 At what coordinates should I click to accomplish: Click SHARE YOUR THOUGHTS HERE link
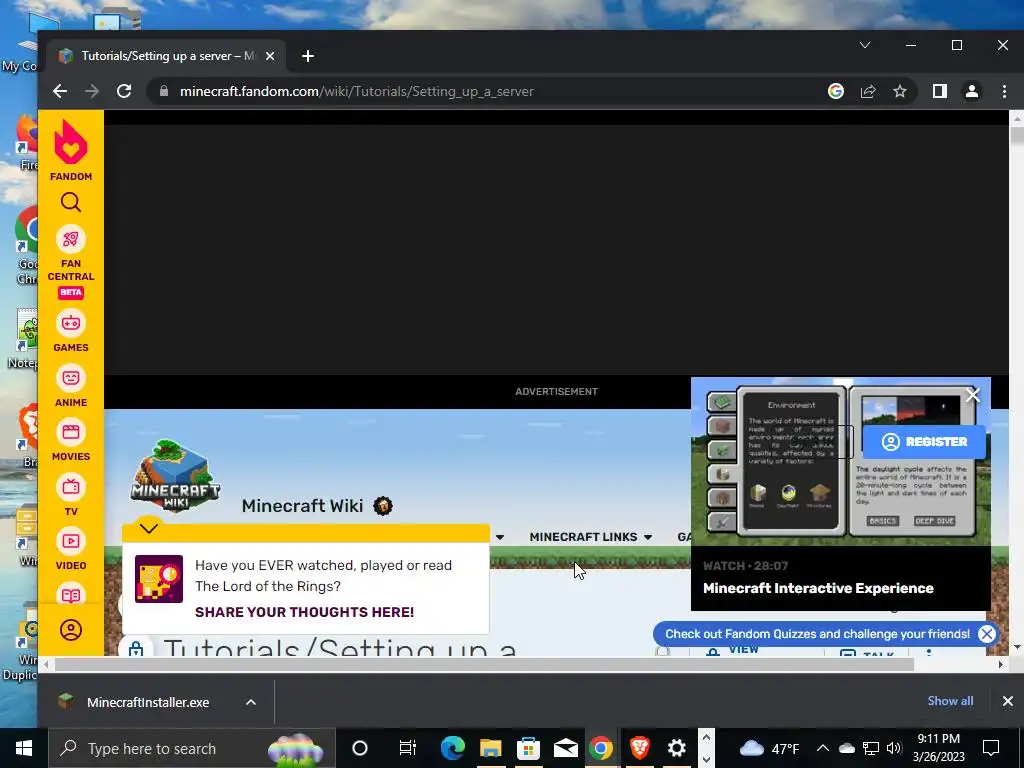tap(304, 612)
